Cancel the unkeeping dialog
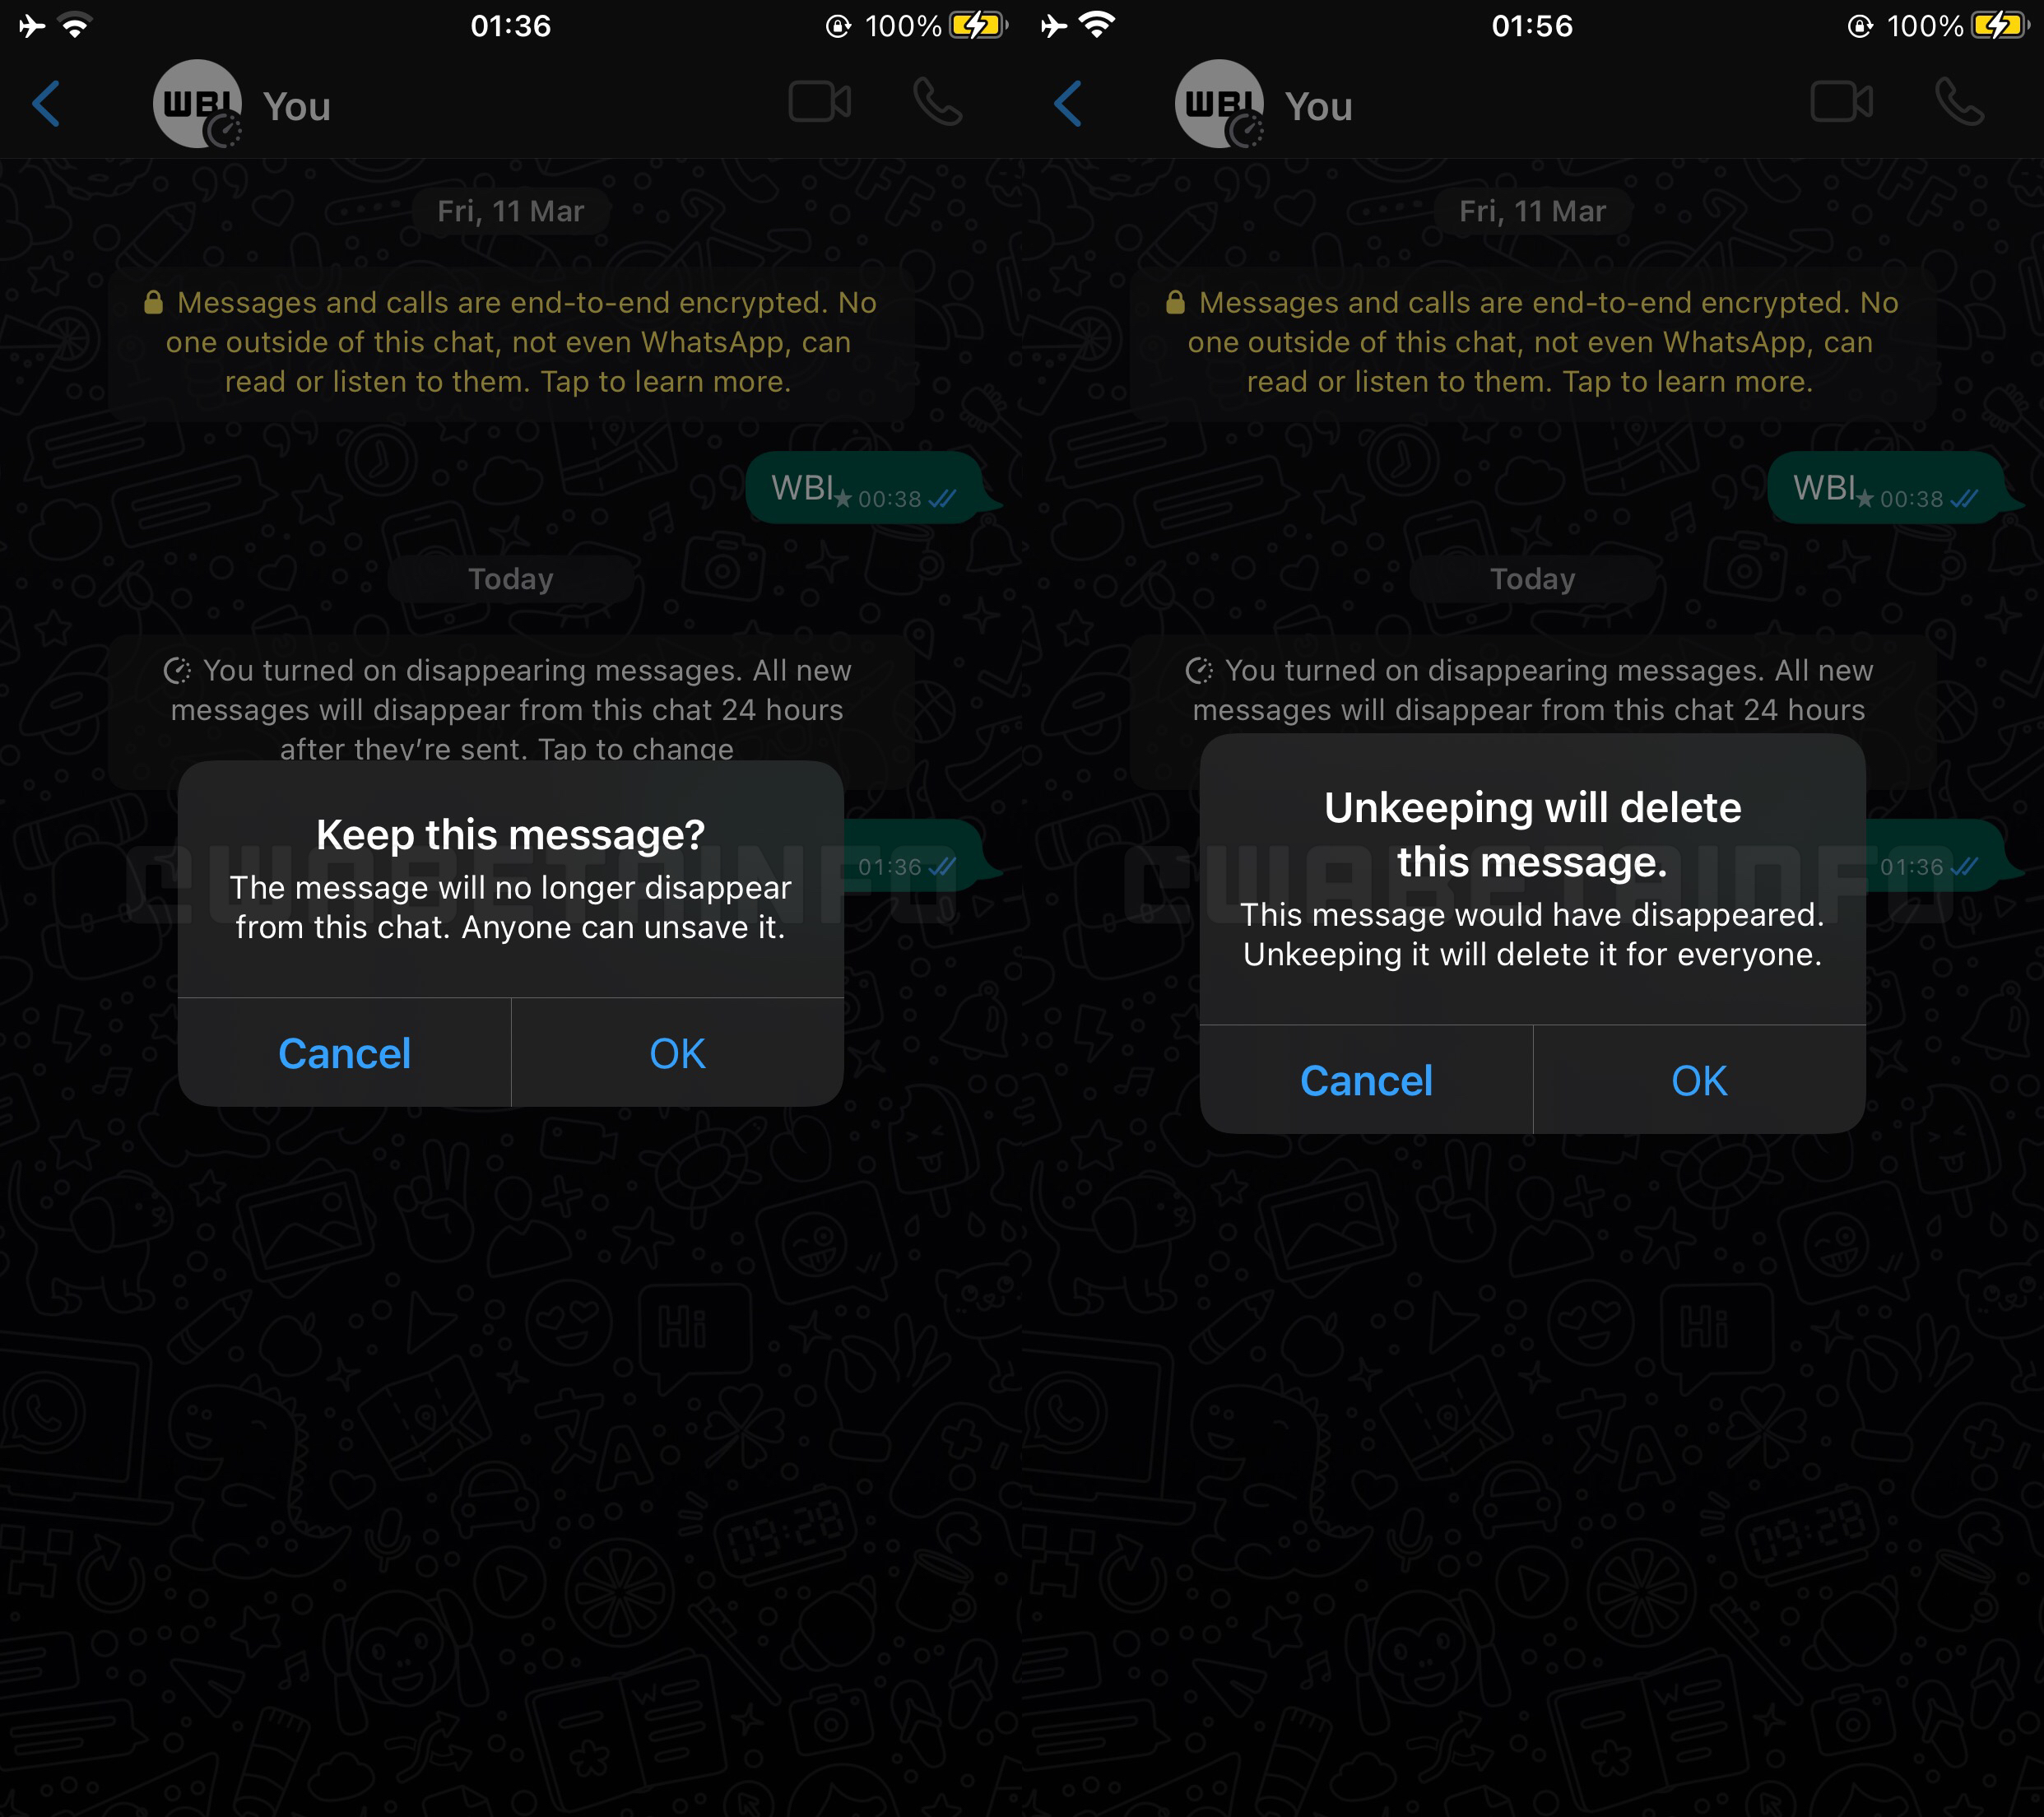The width and height of the screenshot is (2044, 1817). (1366, 1079)
